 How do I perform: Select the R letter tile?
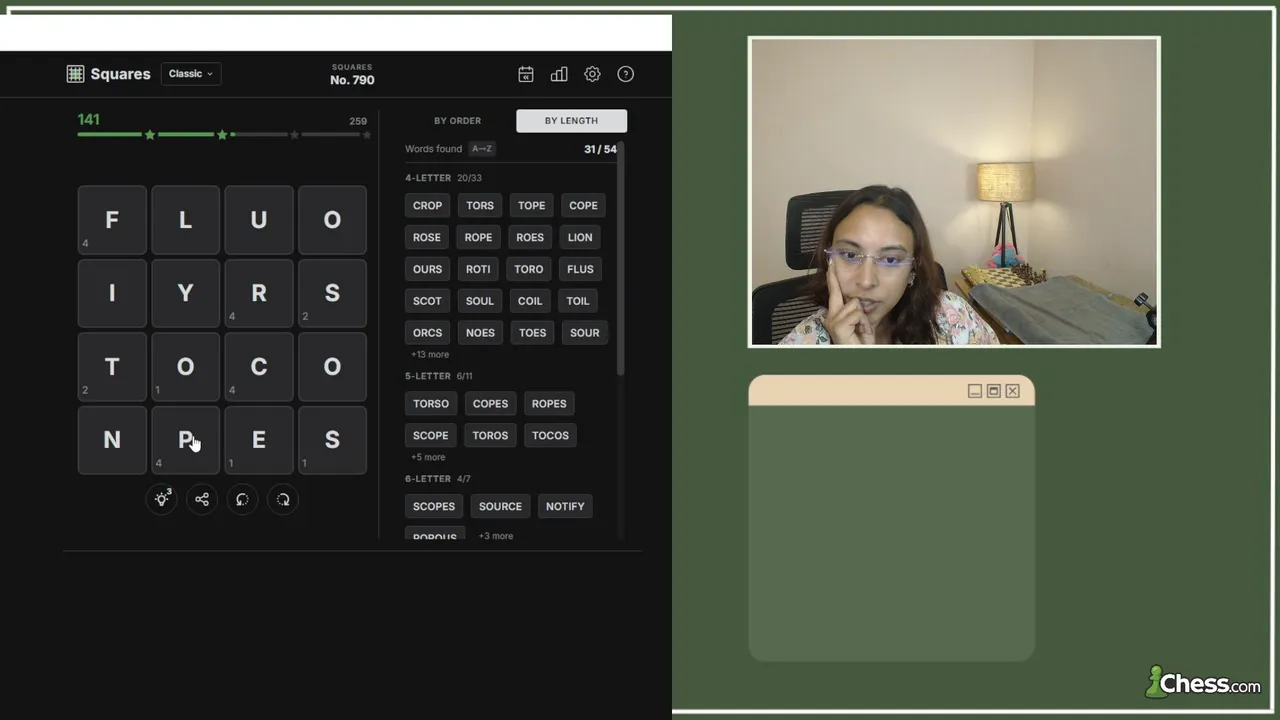(259, 293)
